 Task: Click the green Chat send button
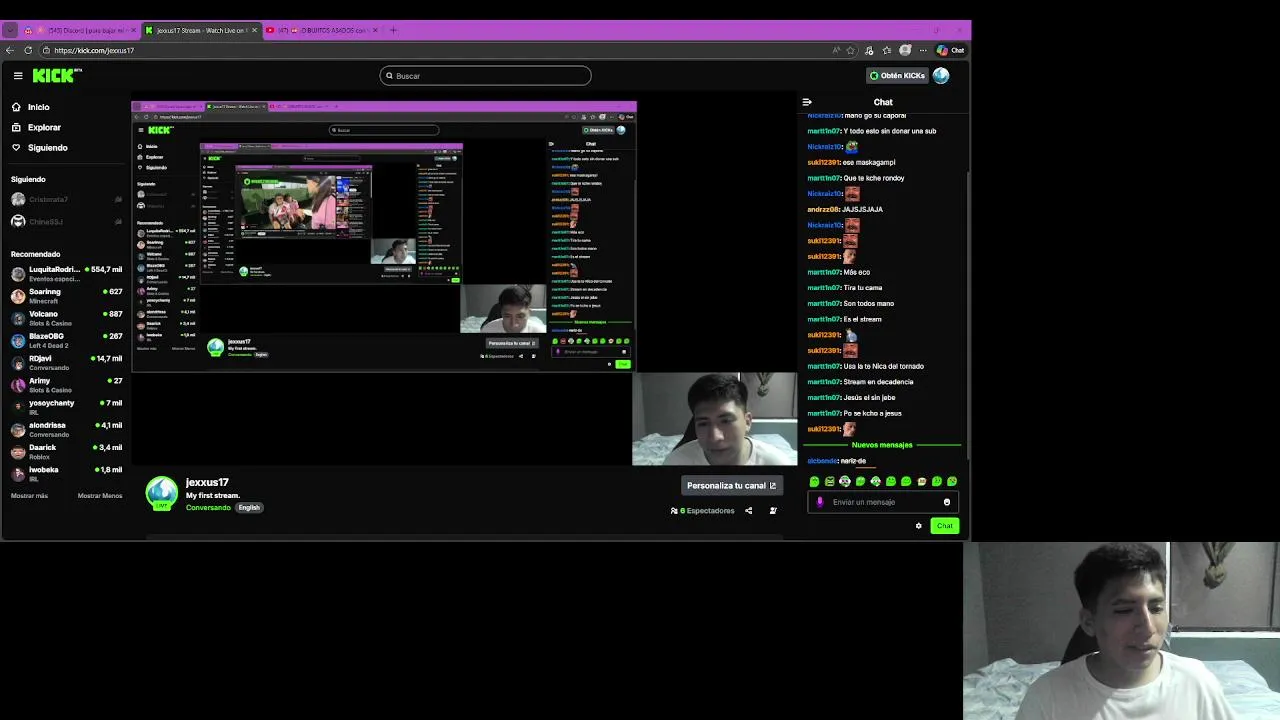945,526
